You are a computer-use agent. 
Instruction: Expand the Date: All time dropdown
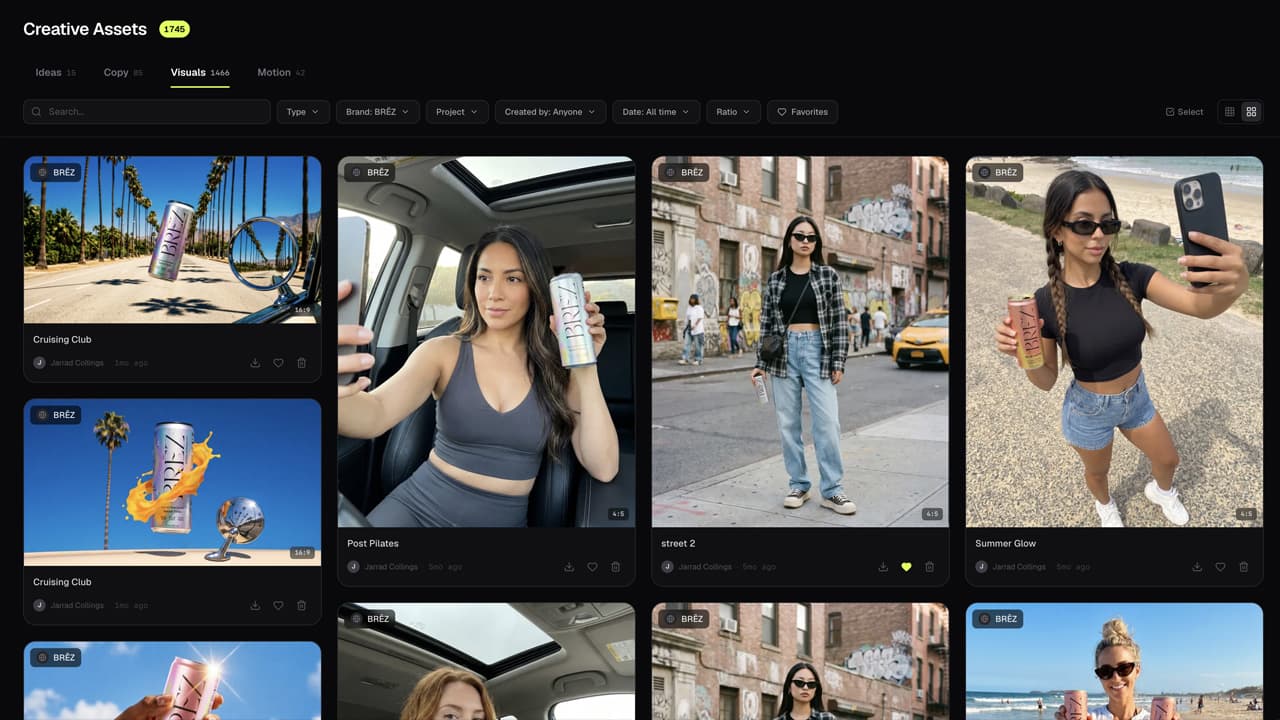[656, 112]
